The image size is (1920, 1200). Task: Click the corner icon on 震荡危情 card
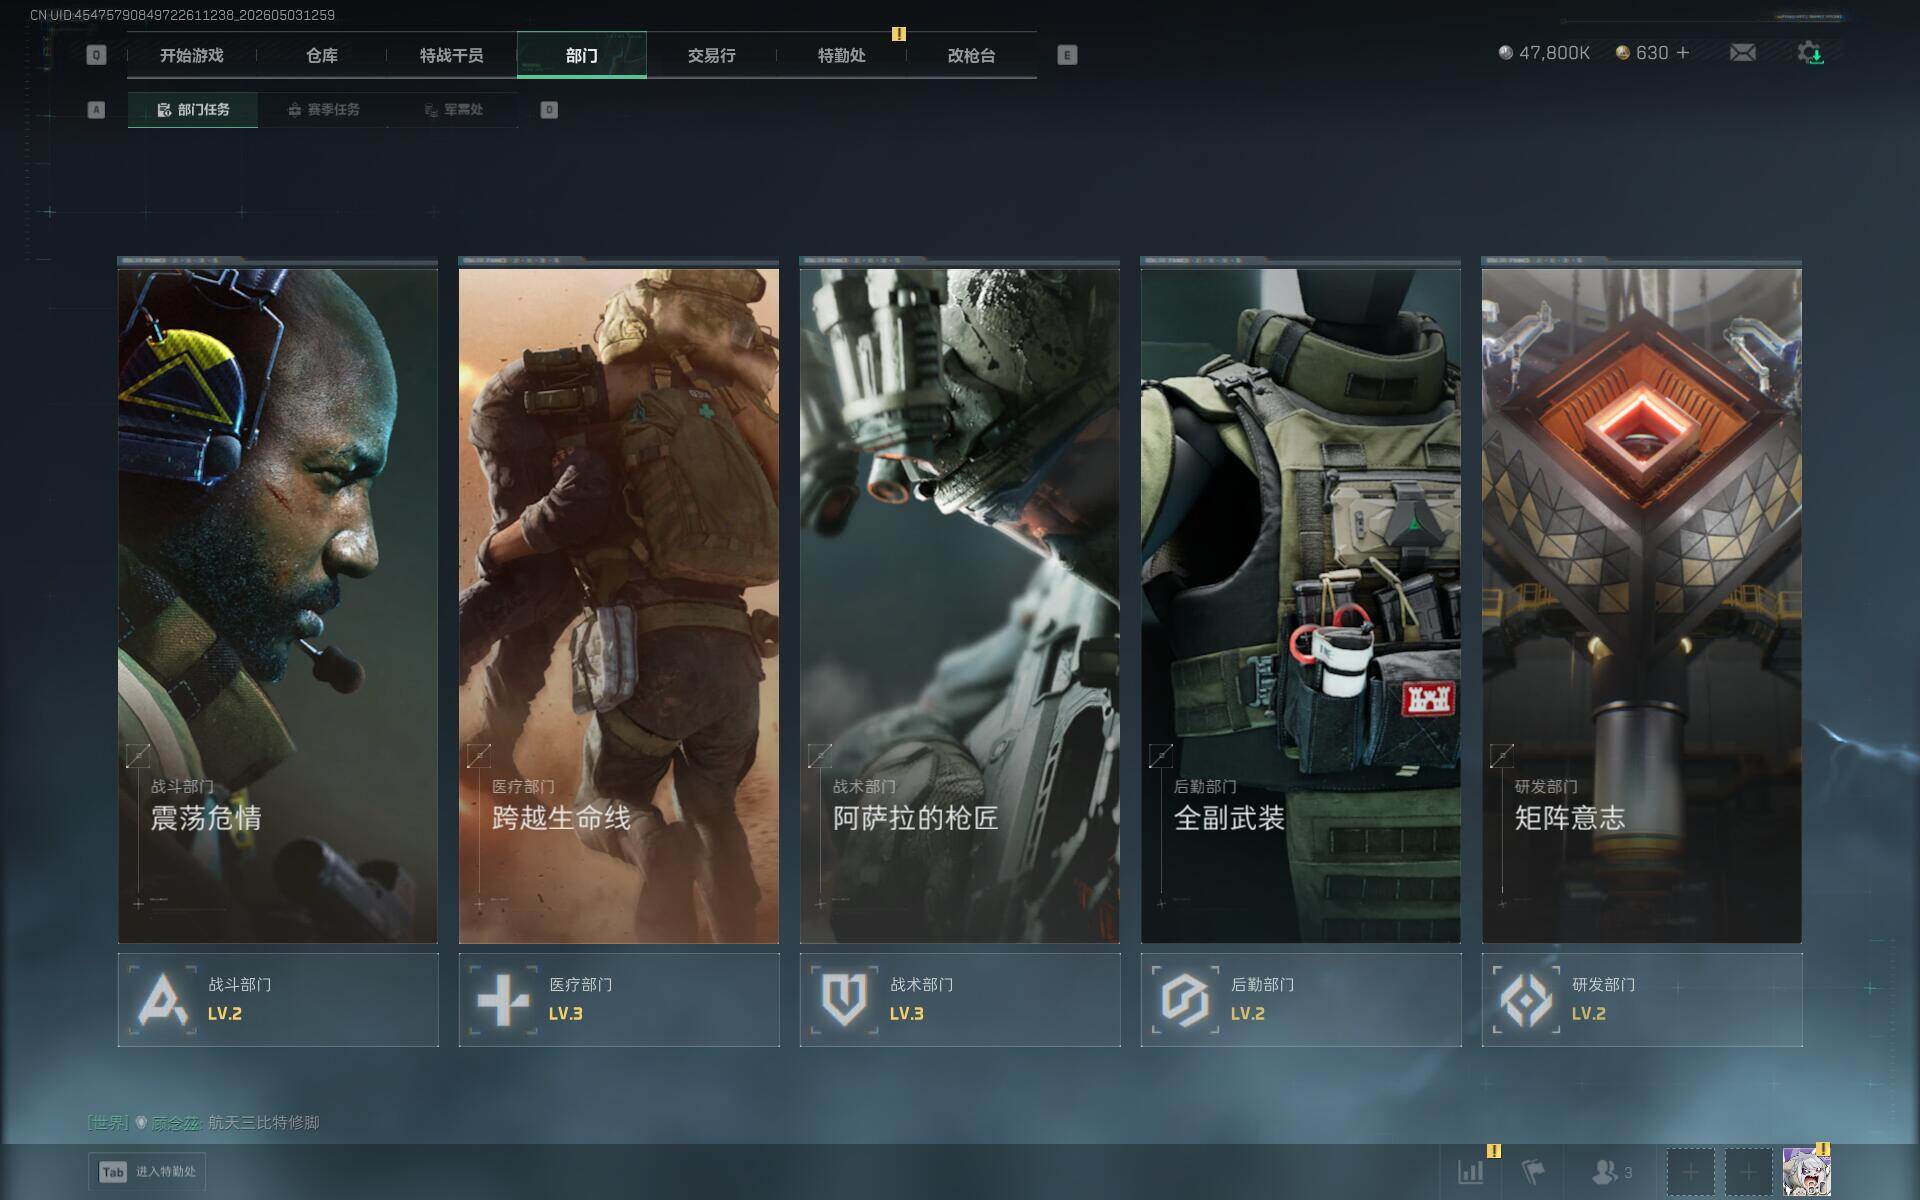[x=138, y=755]
